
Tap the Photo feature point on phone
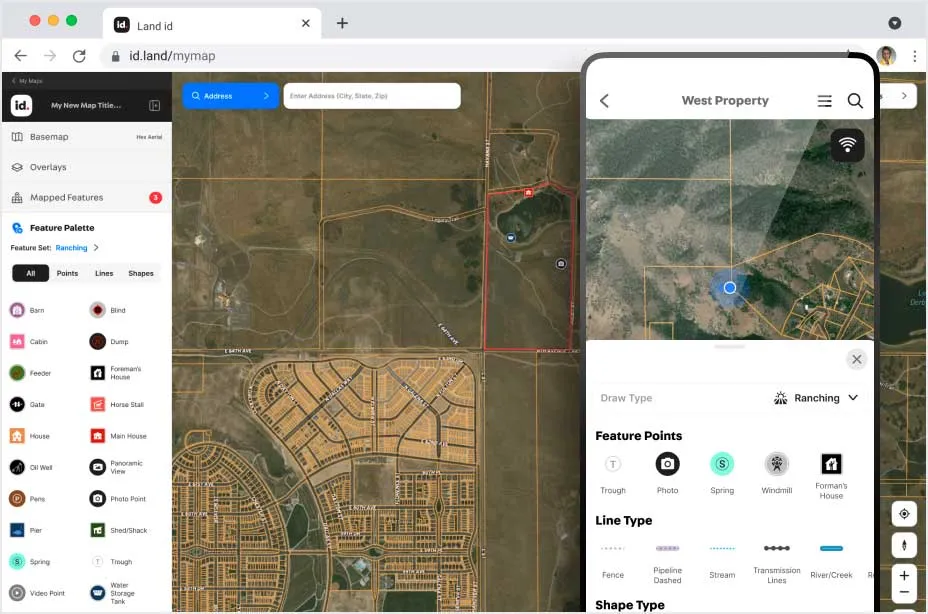667,464
